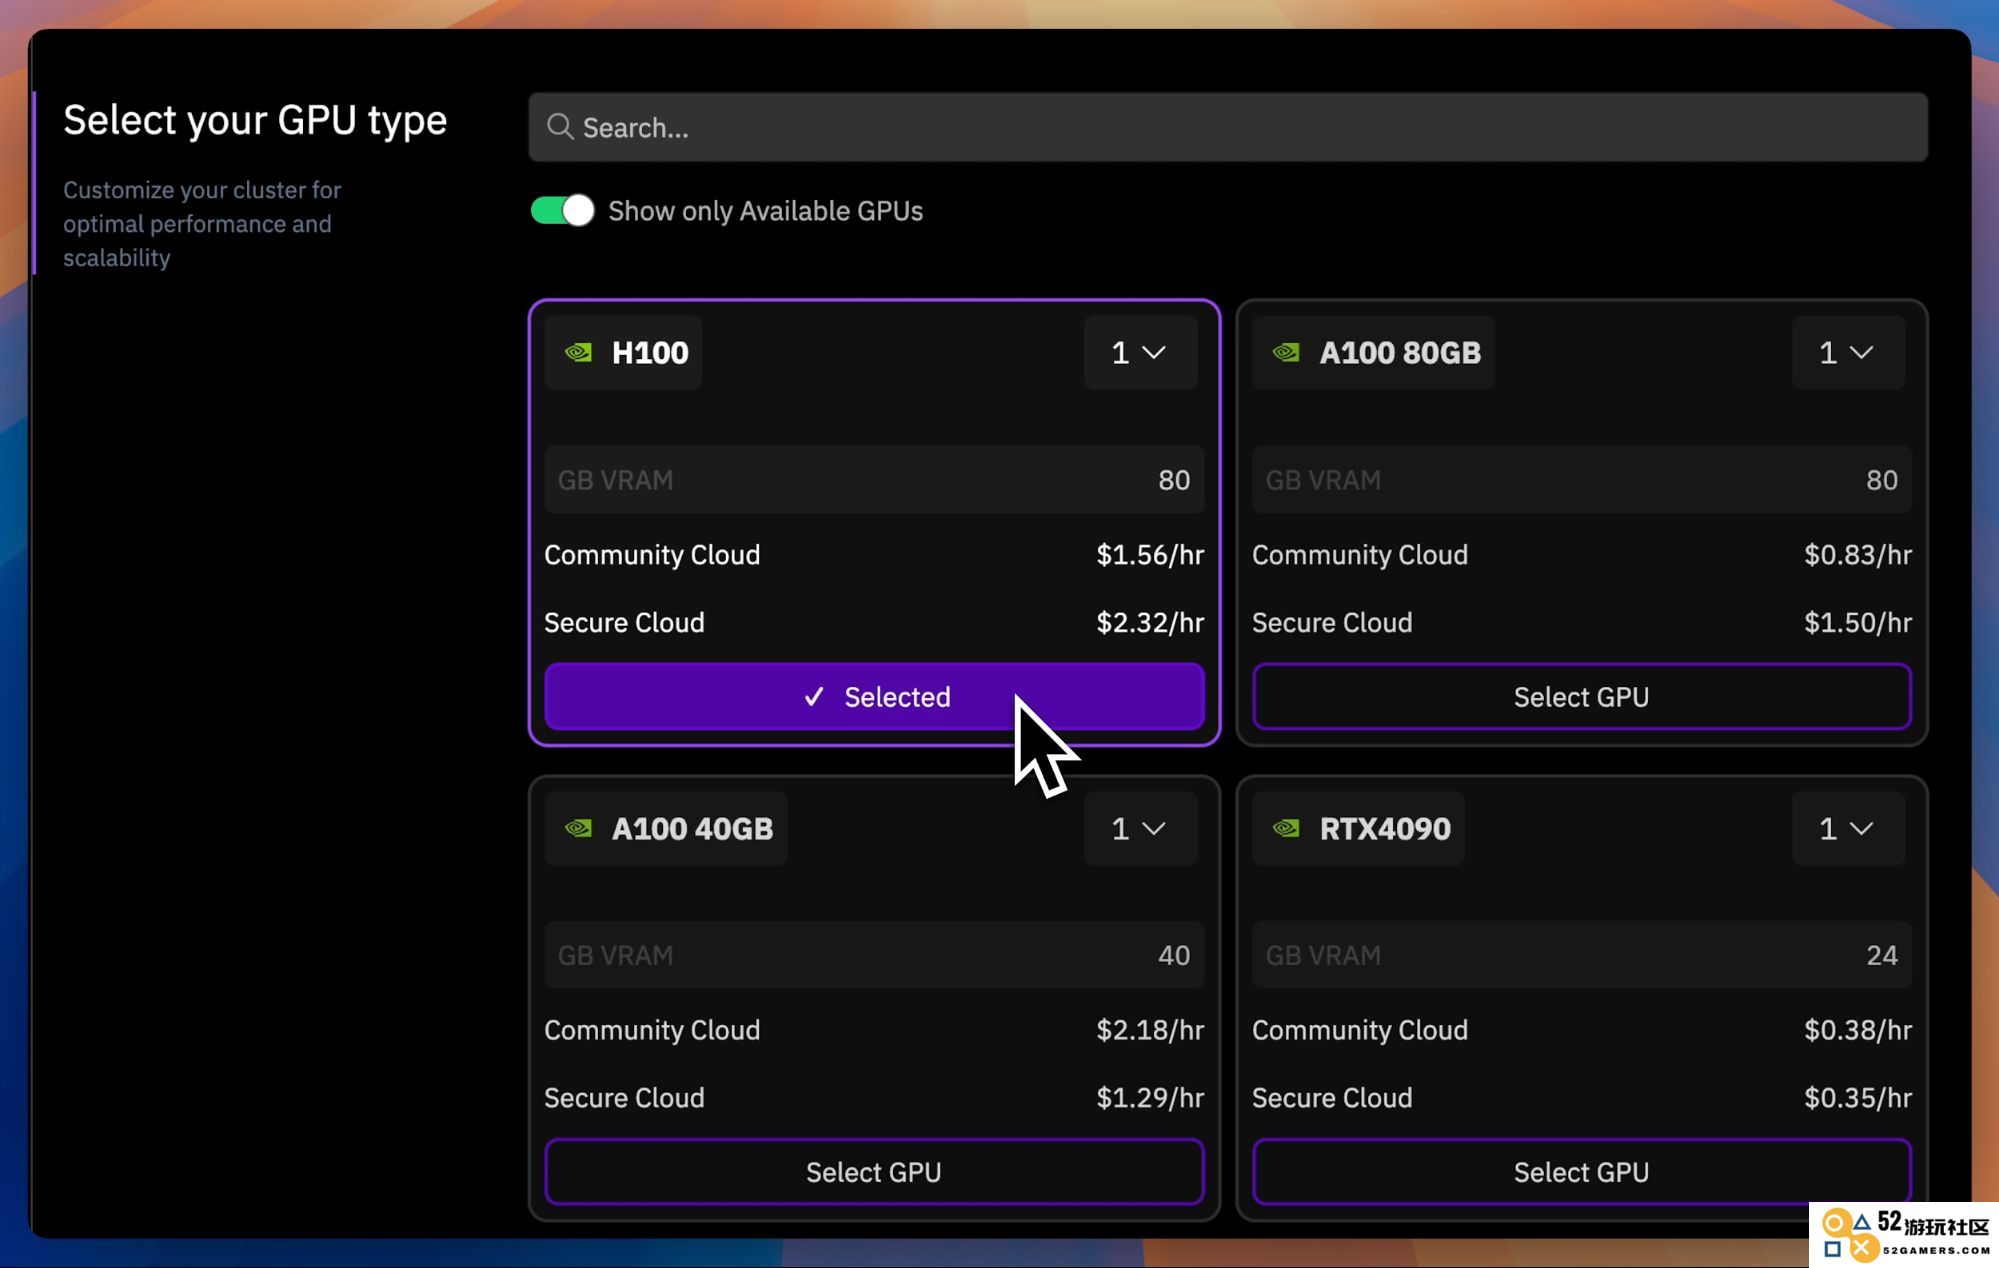Viewport: 1999px width, 1268px height.
Task: Open the A100 80GB GPU count dropdown
Action: point(1848,352)
